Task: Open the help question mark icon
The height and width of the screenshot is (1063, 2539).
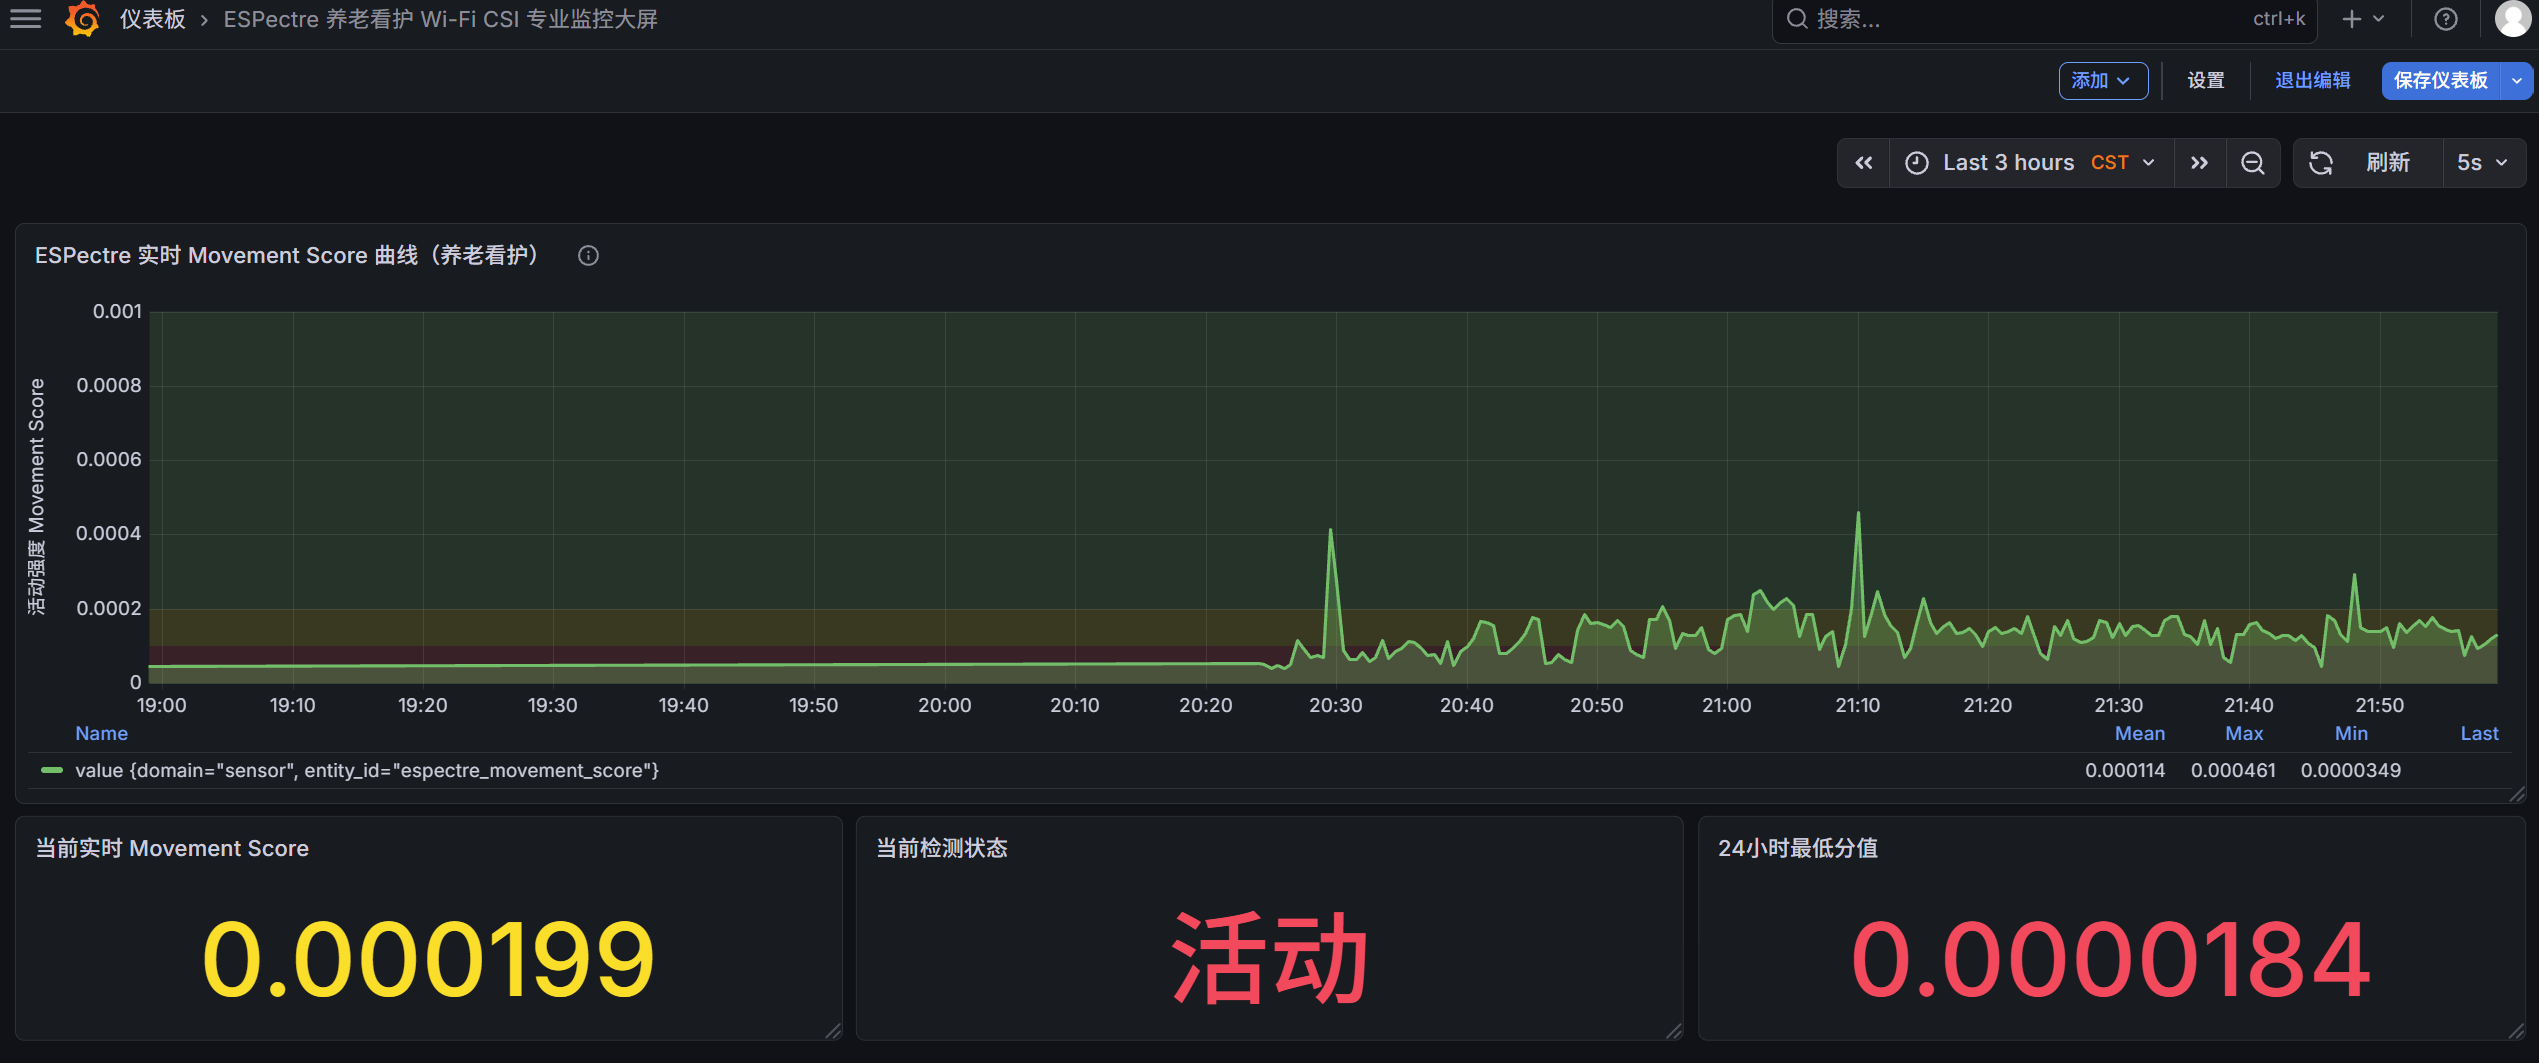Action: pyautogui.click(x=2445, y=19)
